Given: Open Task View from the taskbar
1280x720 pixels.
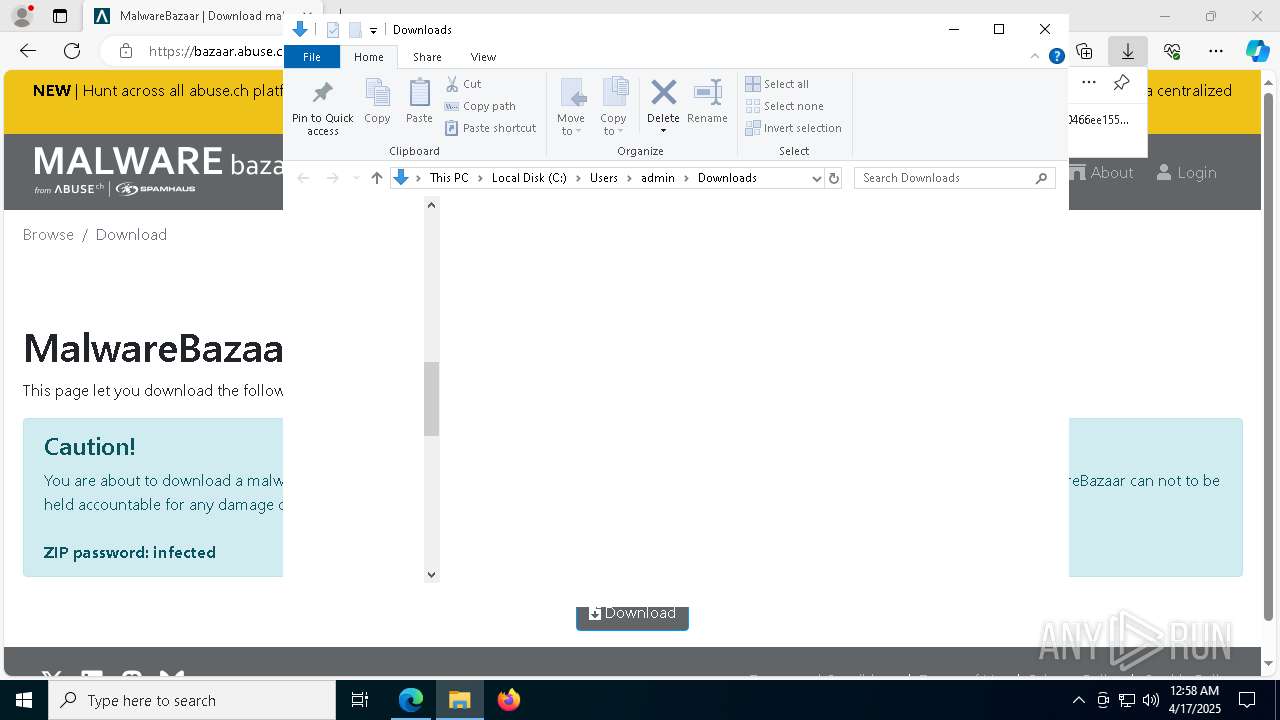Looking at the screenshot, I should pos(360,700).
